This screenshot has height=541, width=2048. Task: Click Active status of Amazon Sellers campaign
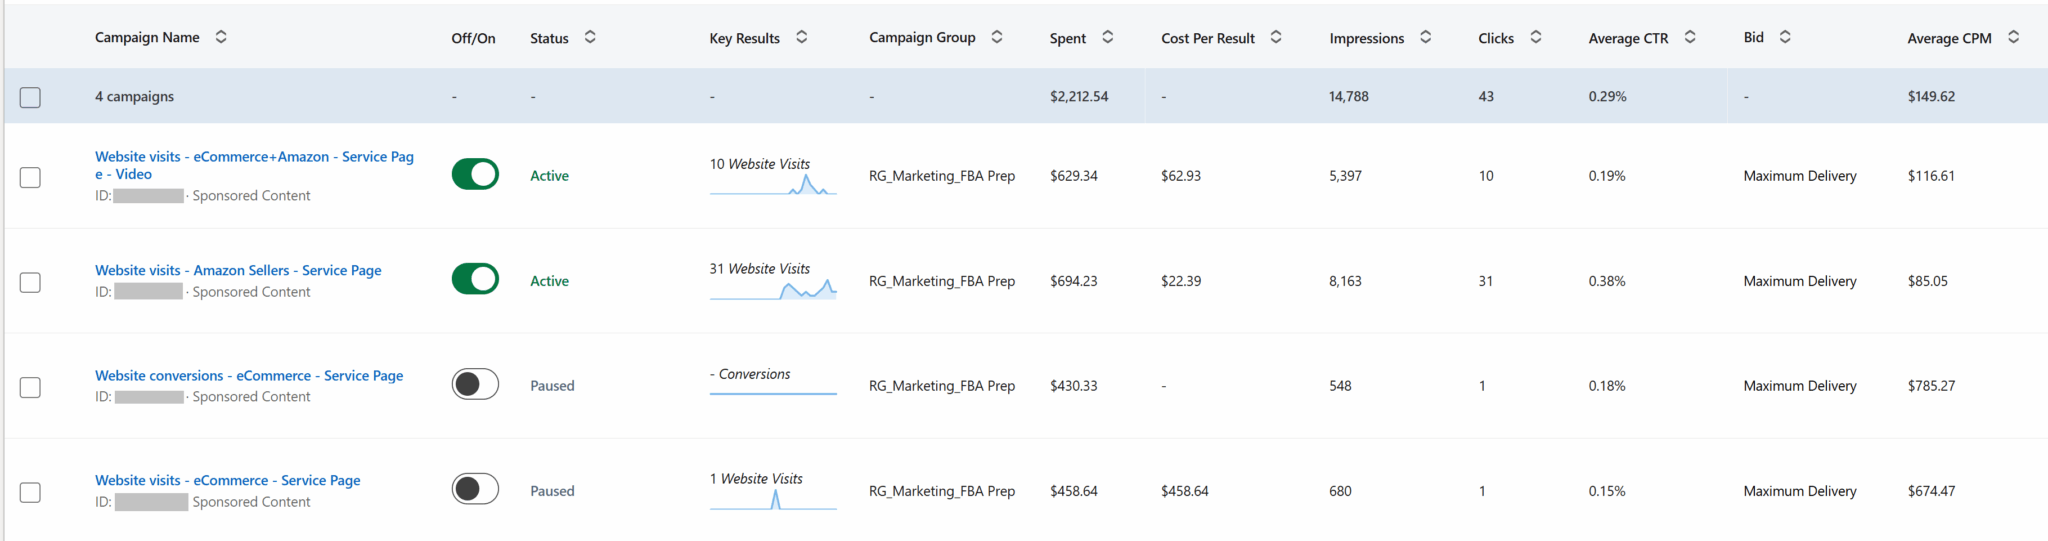[x=549, y=281]
